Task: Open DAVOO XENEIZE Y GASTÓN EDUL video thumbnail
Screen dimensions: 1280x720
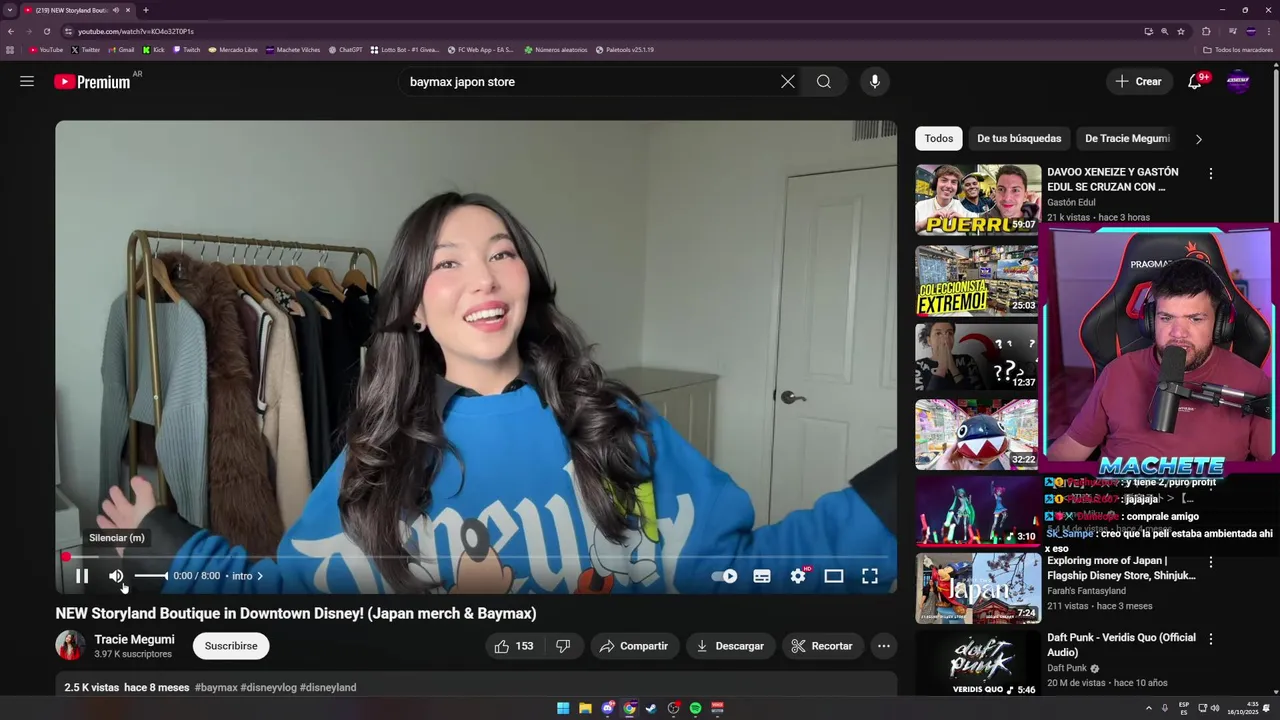Action: (x=977, y=199)
